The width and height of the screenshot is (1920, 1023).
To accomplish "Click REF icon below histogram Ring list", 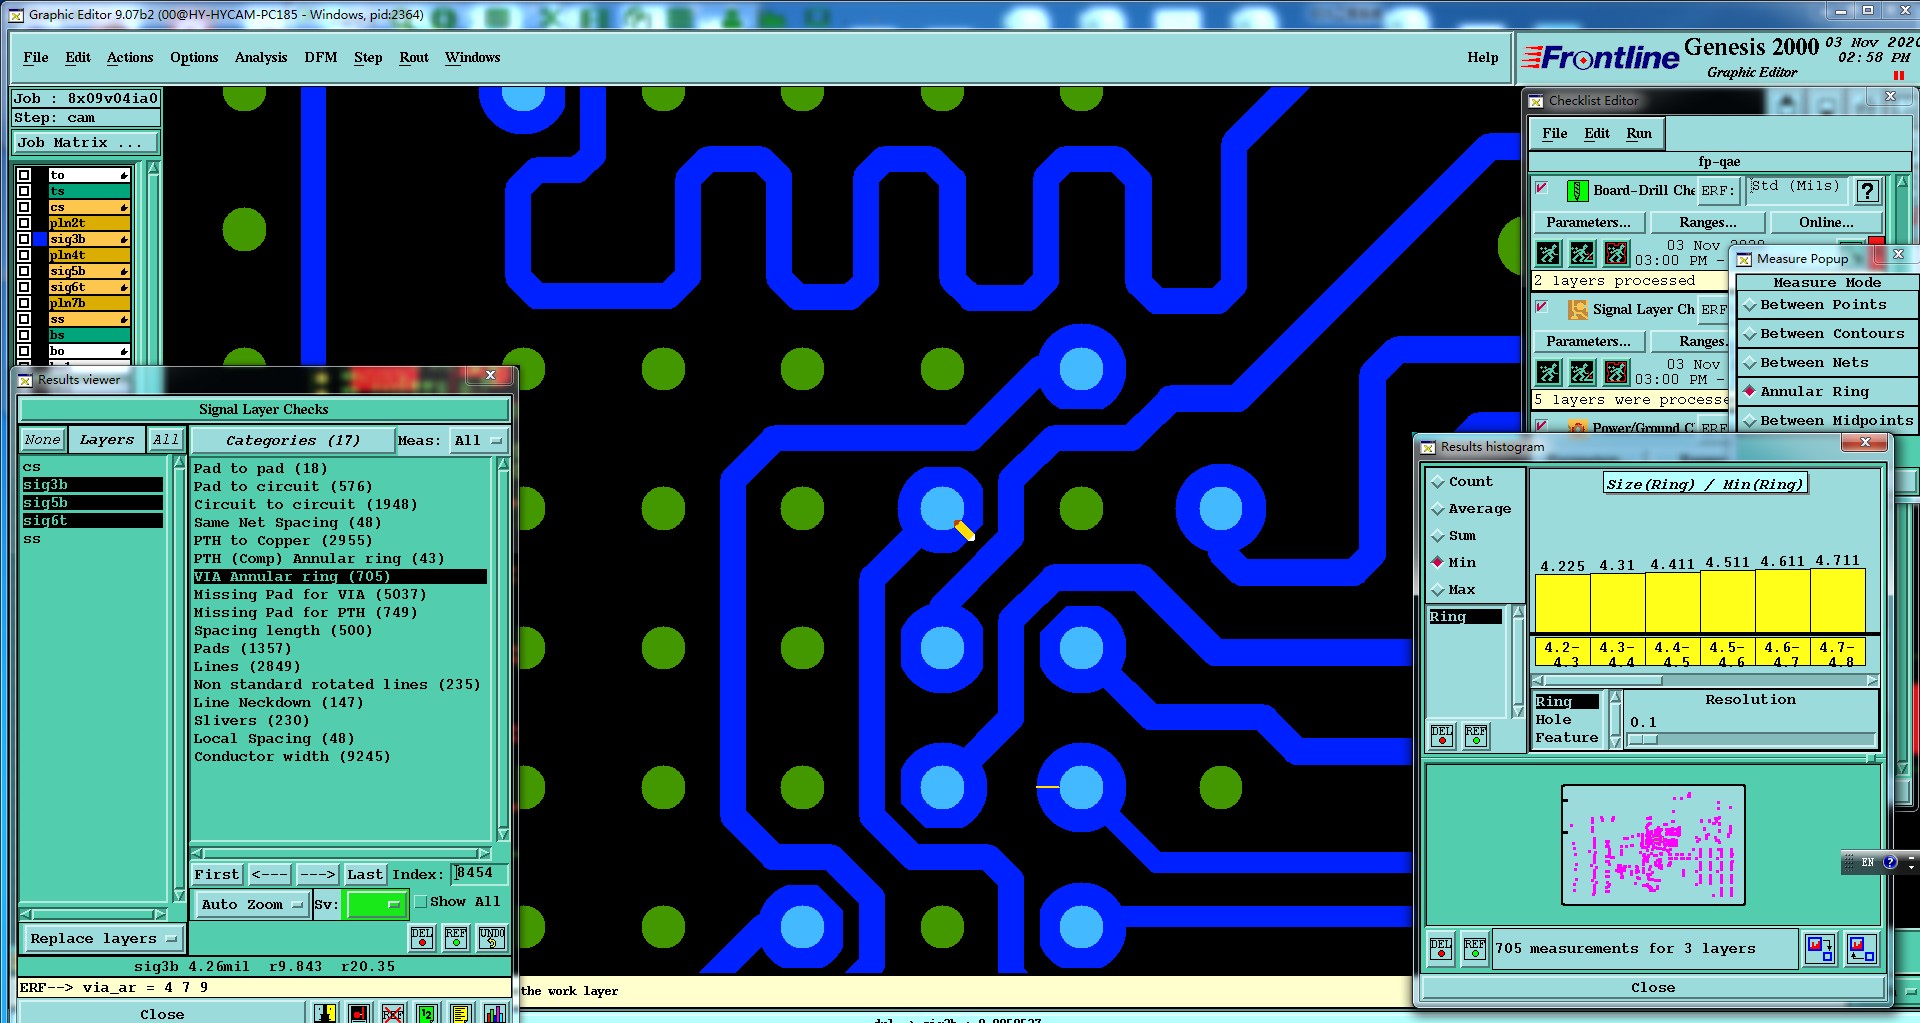I will click(1476, 736).
